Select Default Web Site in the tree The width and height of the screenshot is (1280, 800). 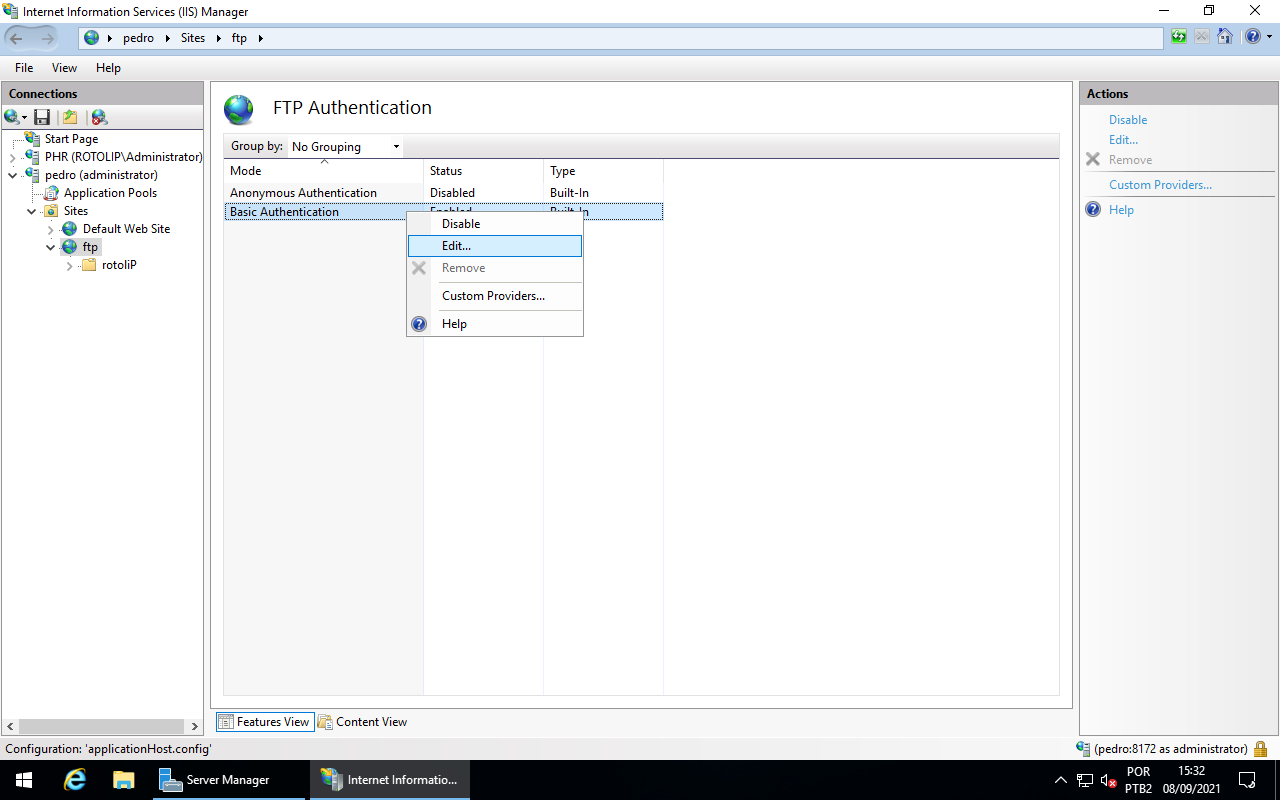coord(126,229)
